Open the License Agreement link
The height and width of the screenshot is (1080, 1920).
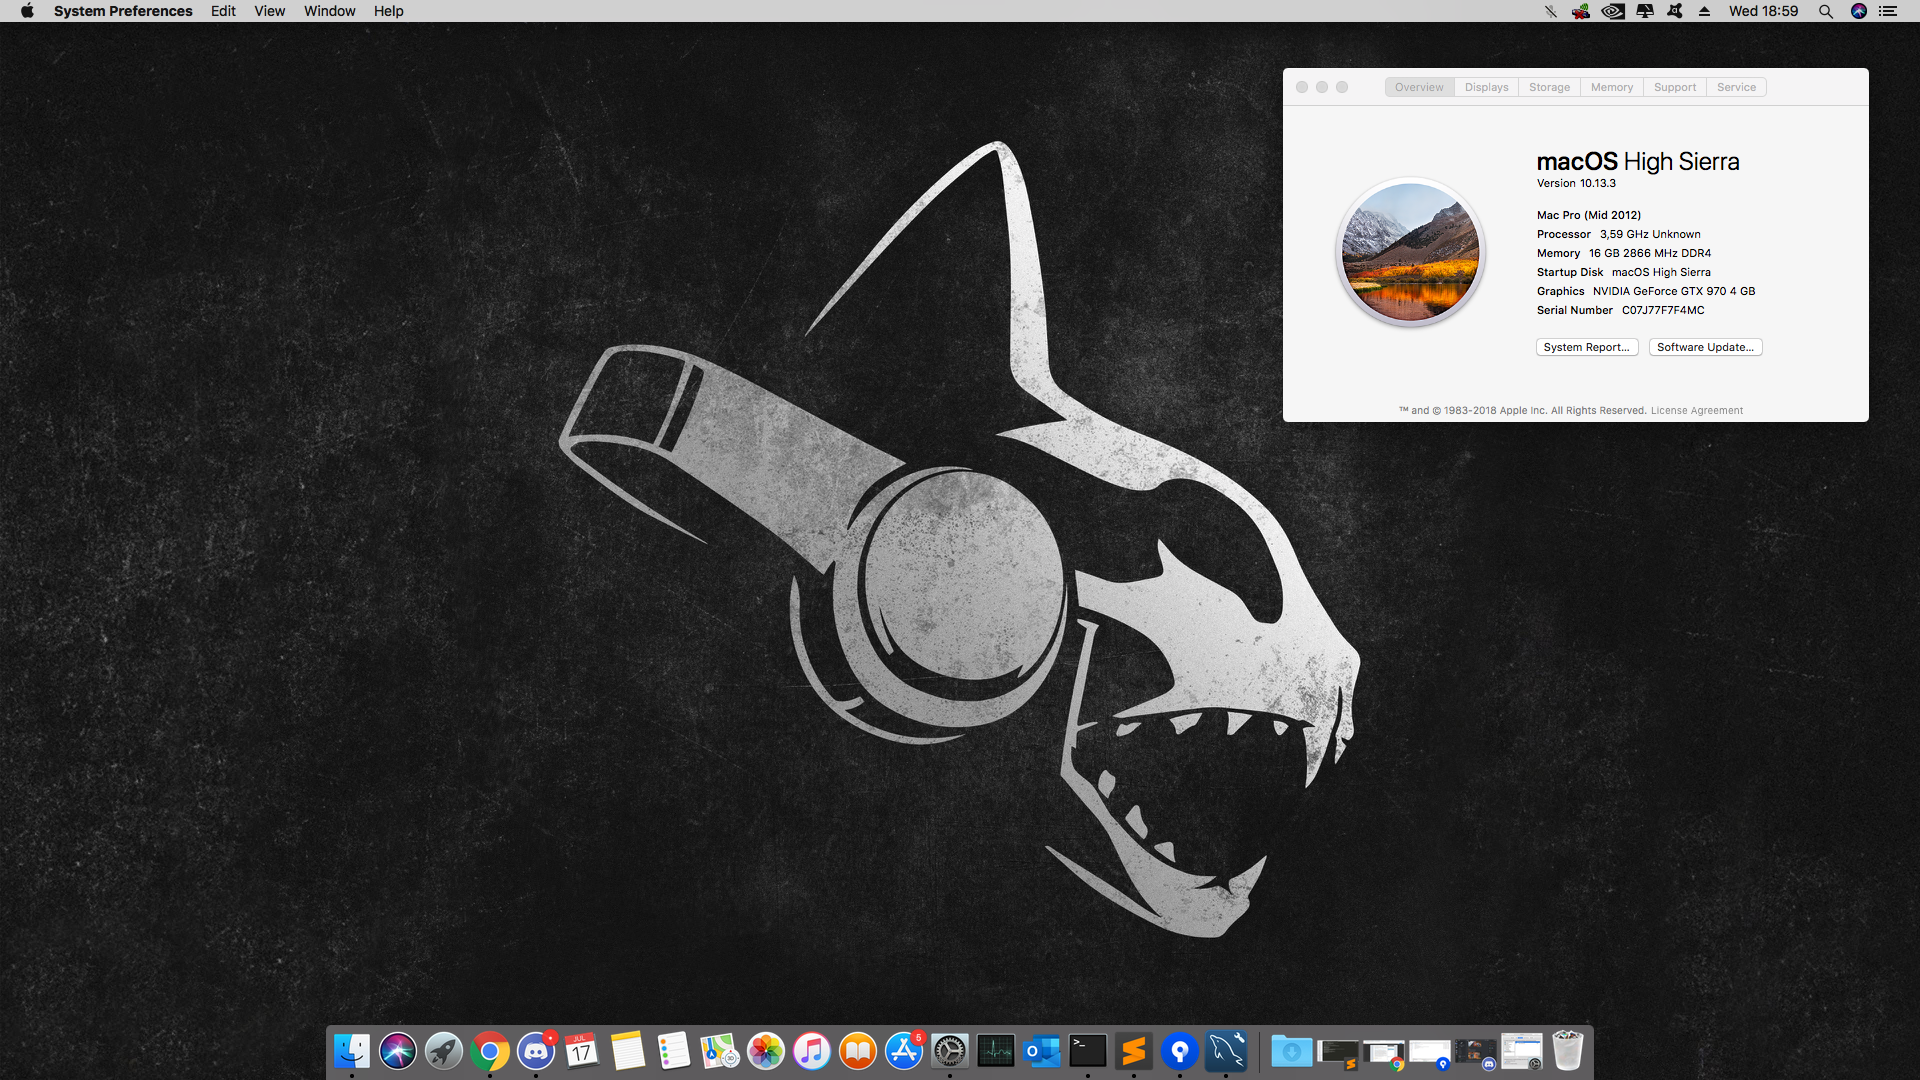(x=1696, y=410)
